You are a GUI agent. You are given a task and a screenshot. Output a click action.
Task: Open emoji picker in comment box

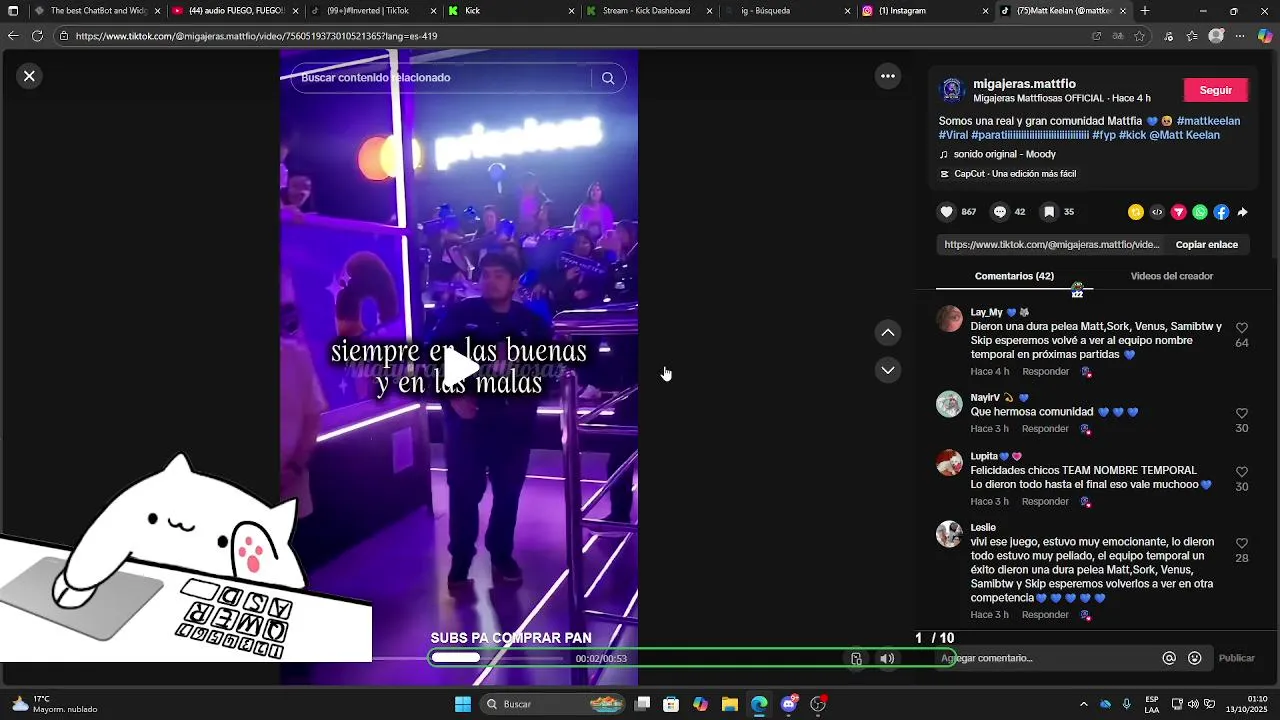[1194, 658]
